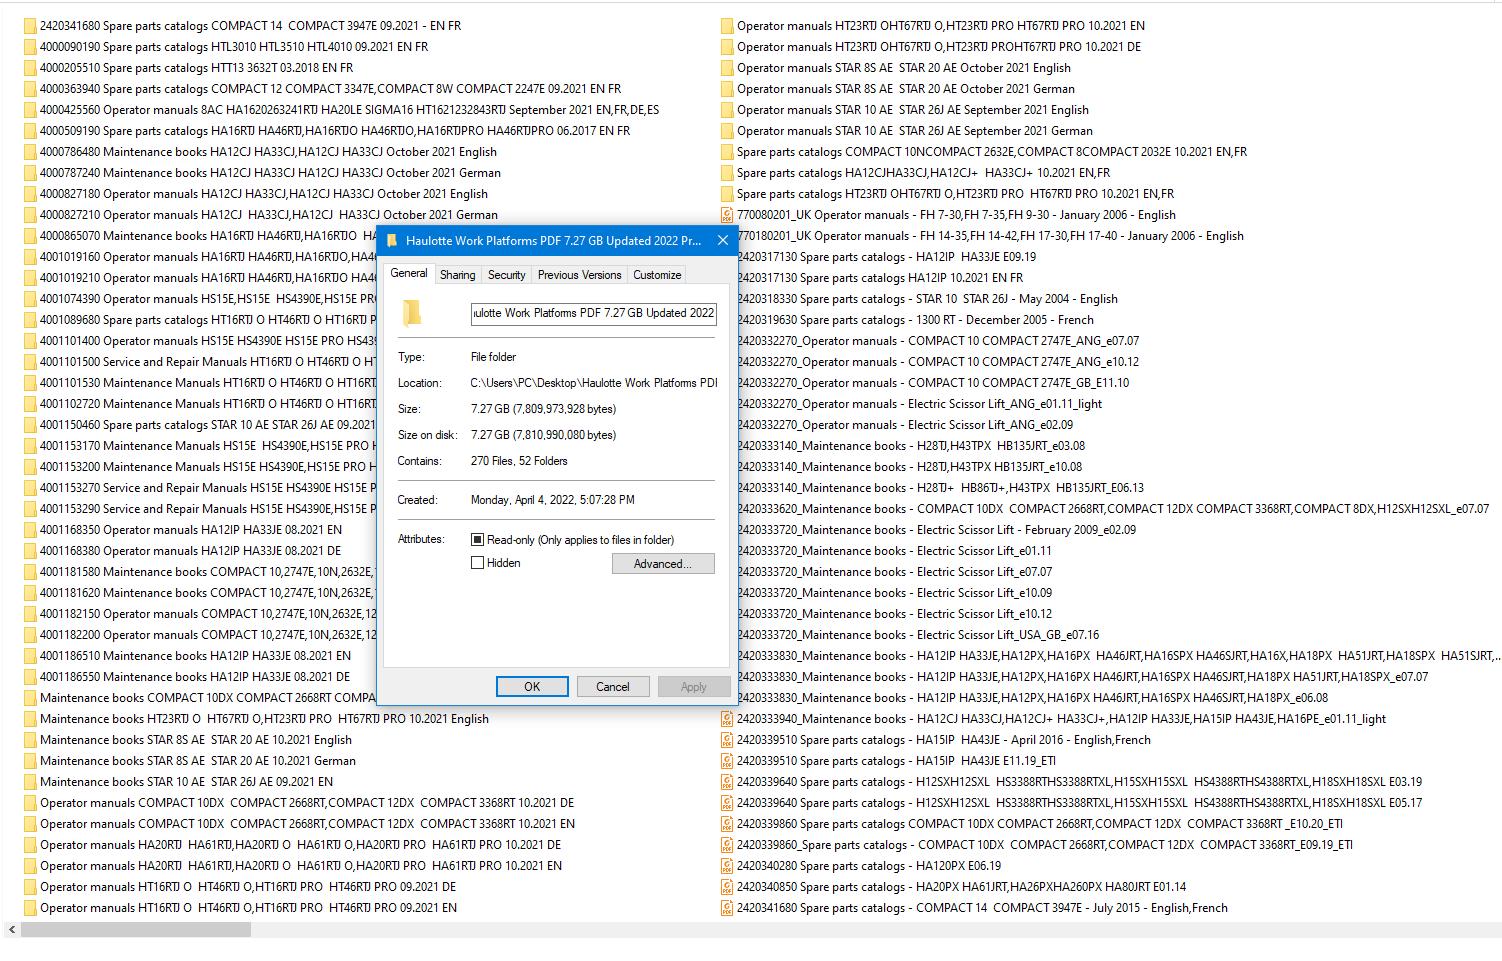Screen dimensions: 1502x961
Task: Click folder icon for Operator manuals HT16RTJ O 09.2021 DE
Action: tap(30, 887)
